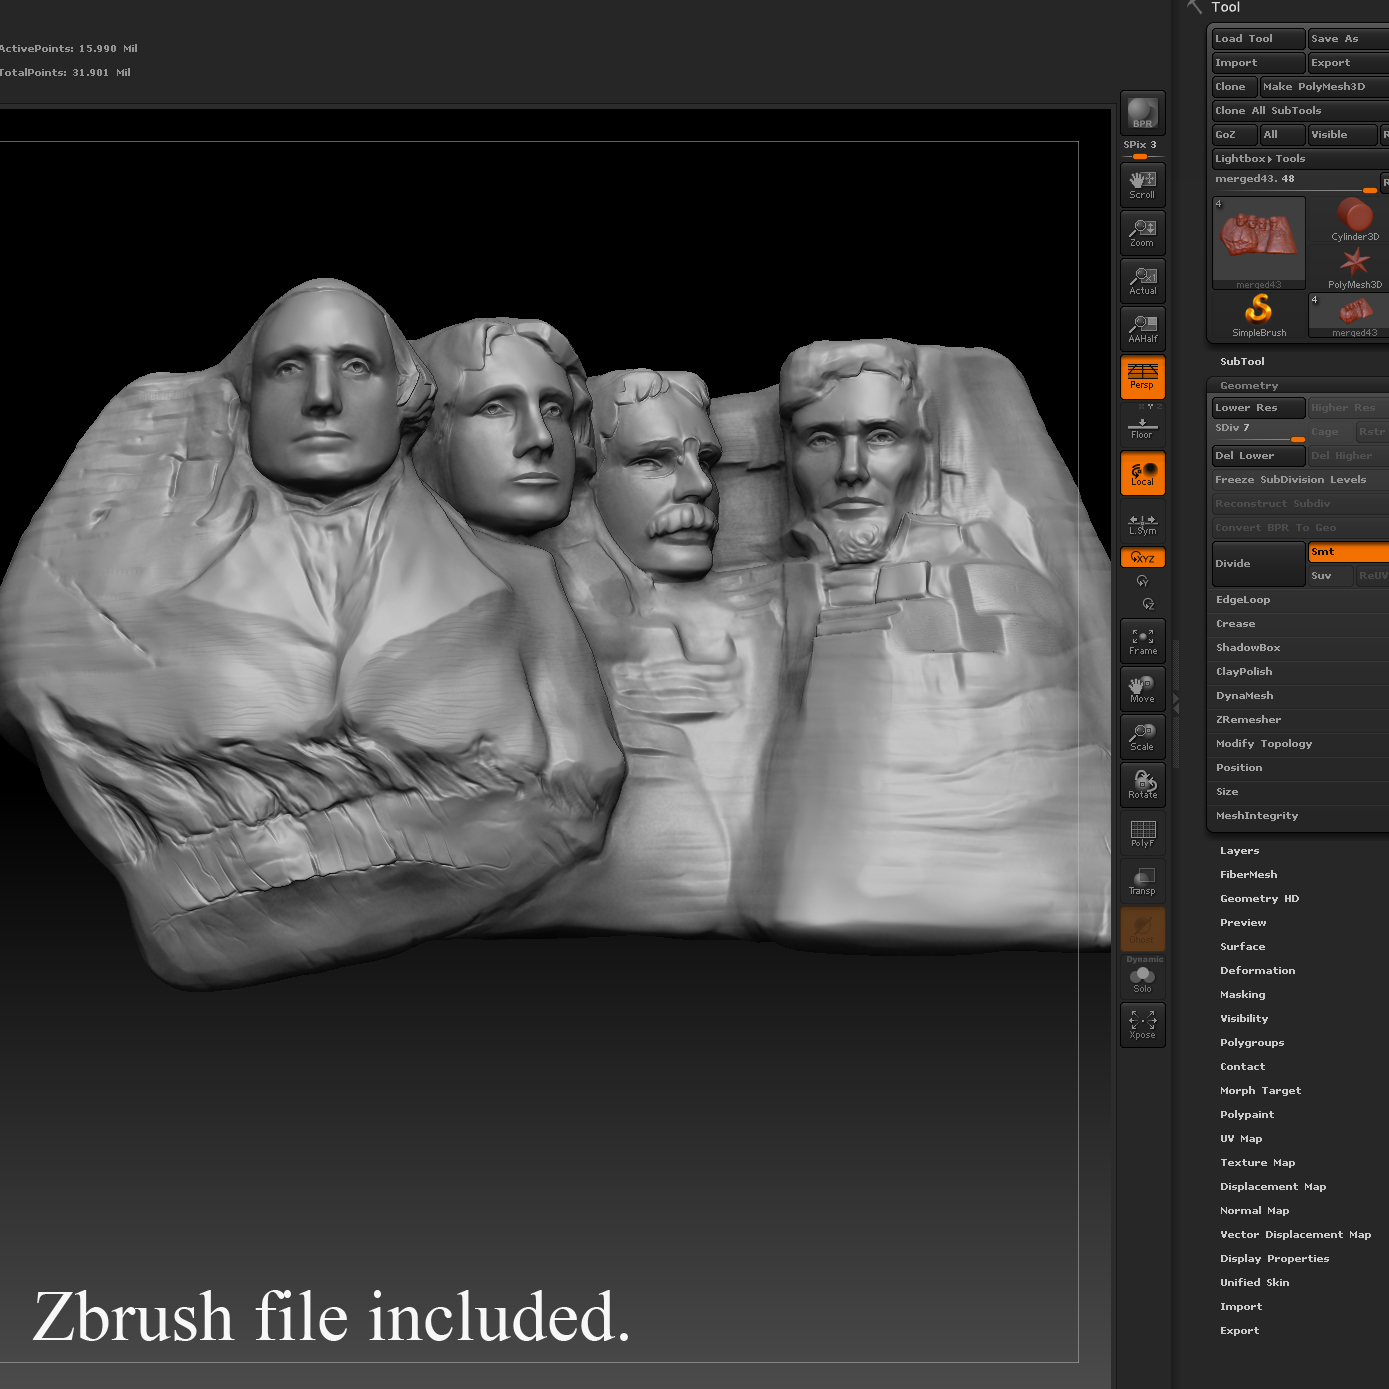
Task: Open the Texture Map section
Action: click(1257, 1163)
